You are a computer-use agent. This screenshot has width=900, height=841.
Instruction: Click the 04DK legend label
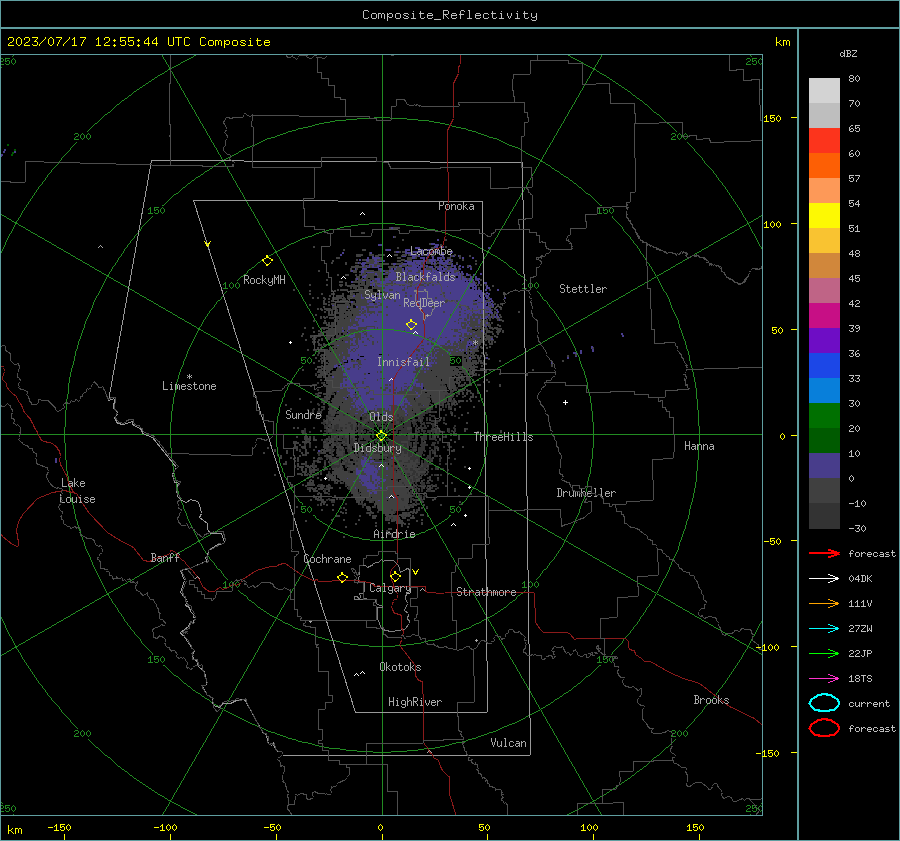click(x=860, y=578)
